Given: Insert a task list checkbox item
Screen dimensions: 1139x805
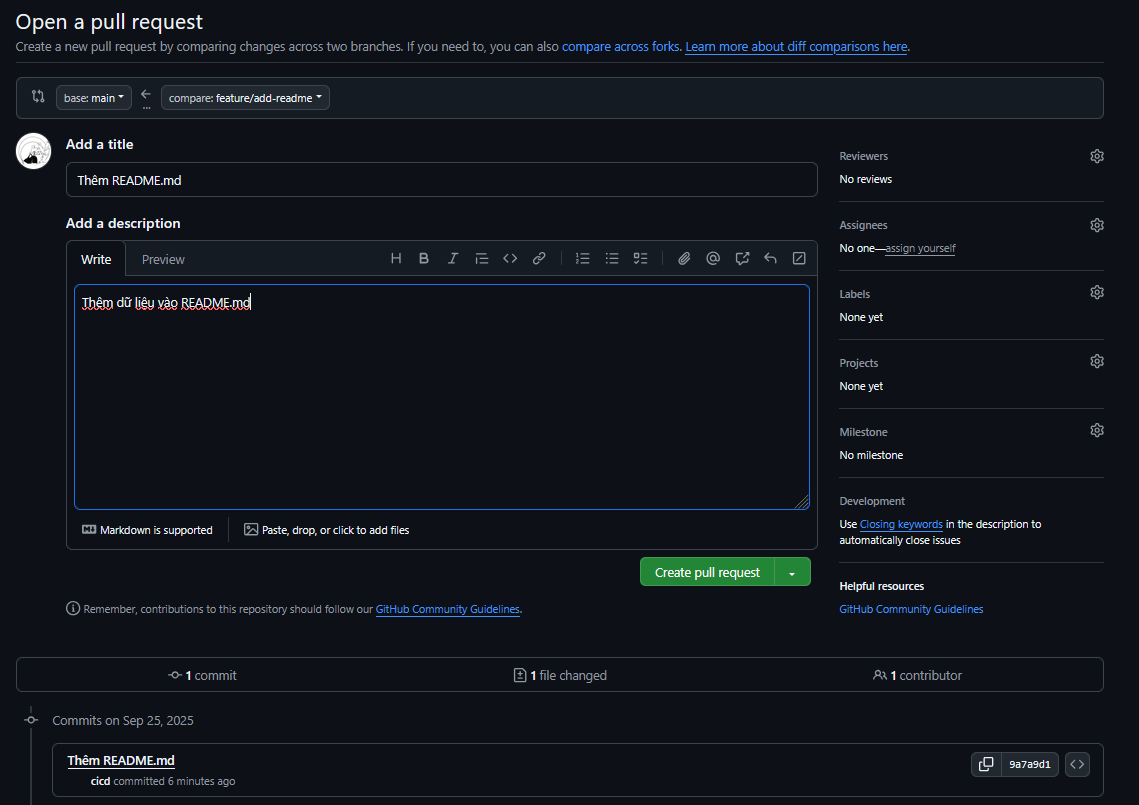Looking at the screenshot, I should [641, 258].
